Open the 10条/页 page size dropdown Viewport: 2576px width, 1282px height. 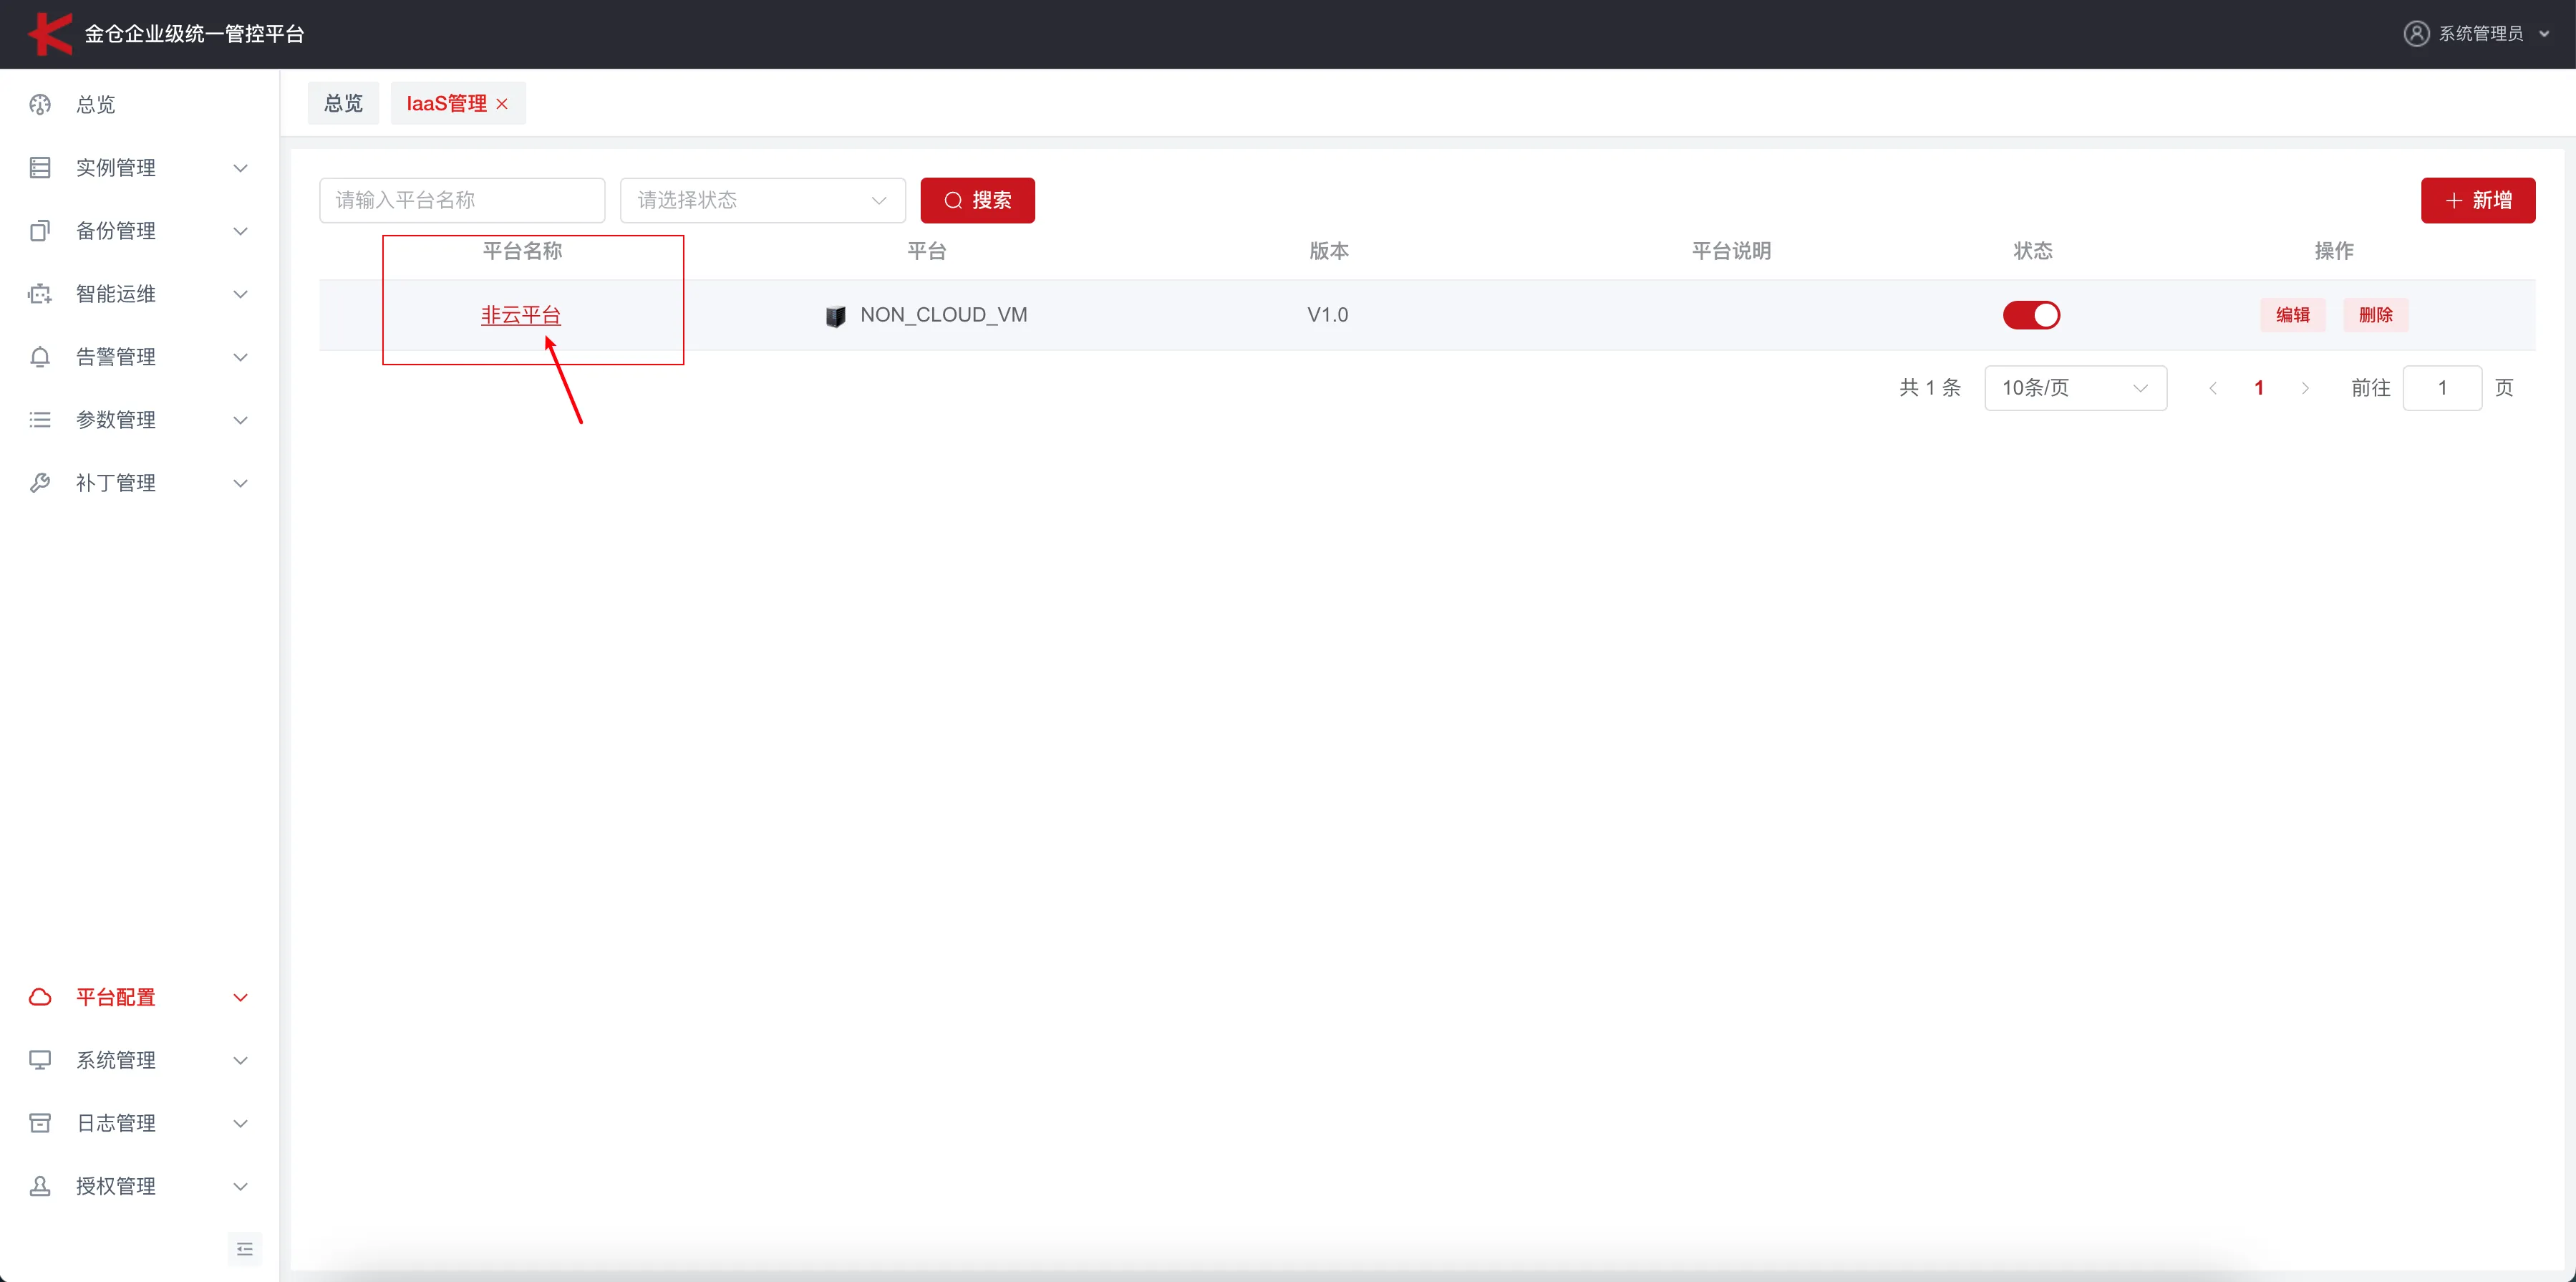[x=2075, y=388]
